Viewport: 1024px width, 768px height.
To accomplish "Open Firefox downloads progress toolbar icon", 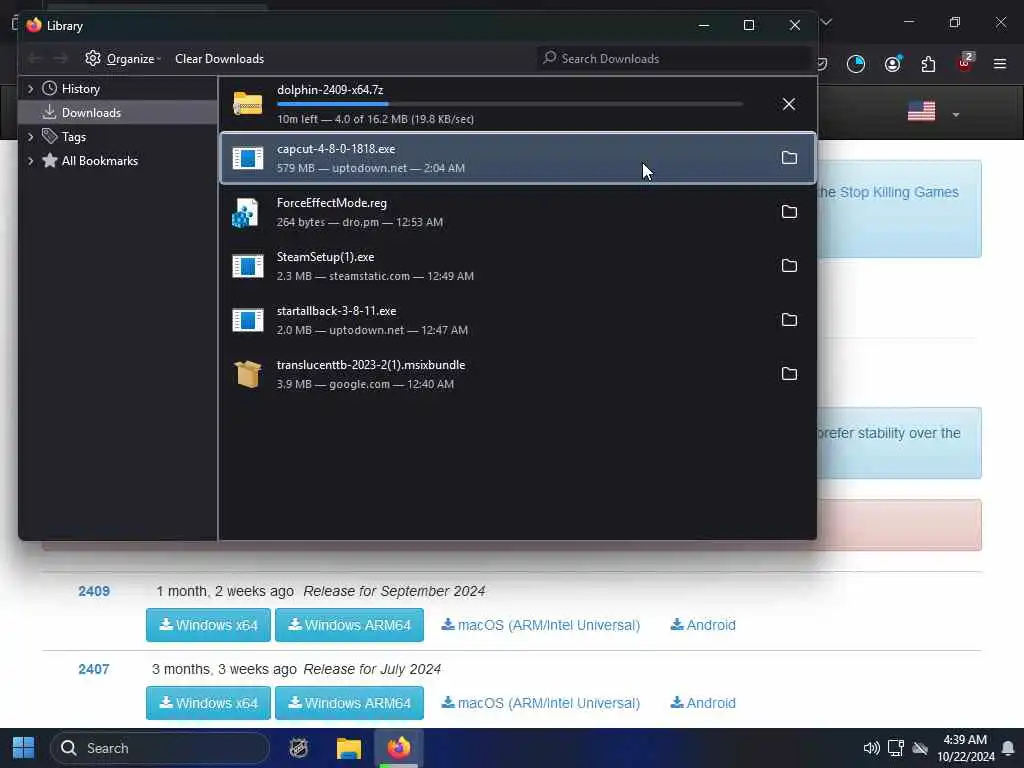I will point(856,64).
